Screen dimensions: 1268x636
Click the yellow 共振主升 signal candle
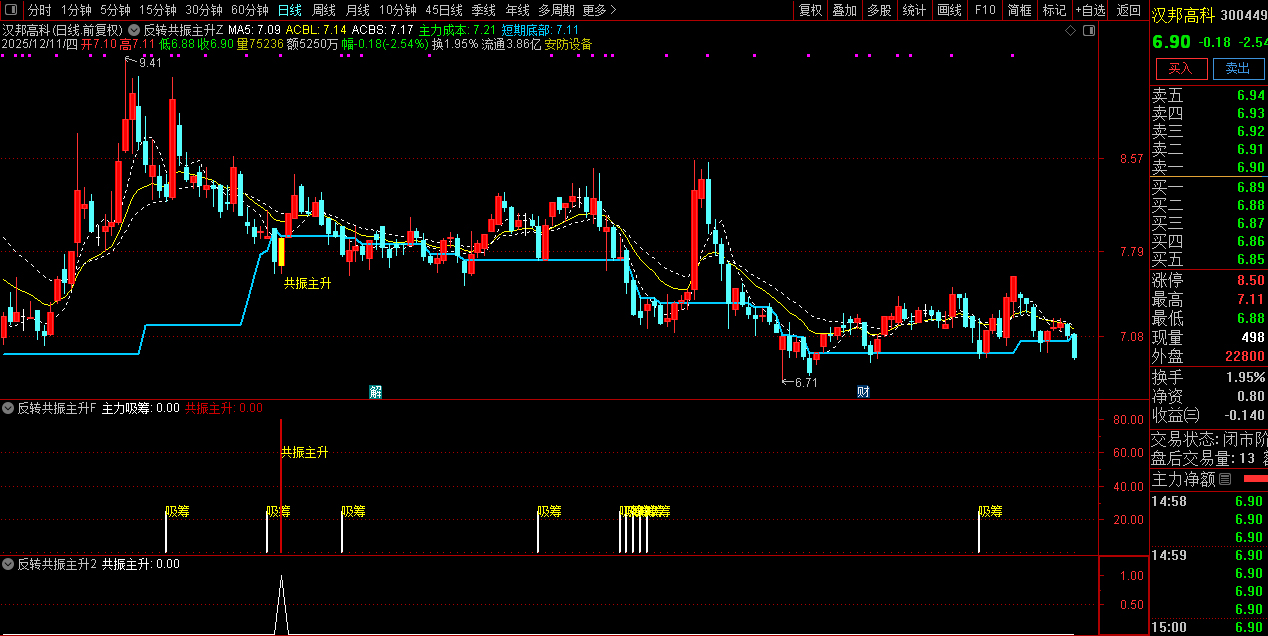tap(282, 251)
